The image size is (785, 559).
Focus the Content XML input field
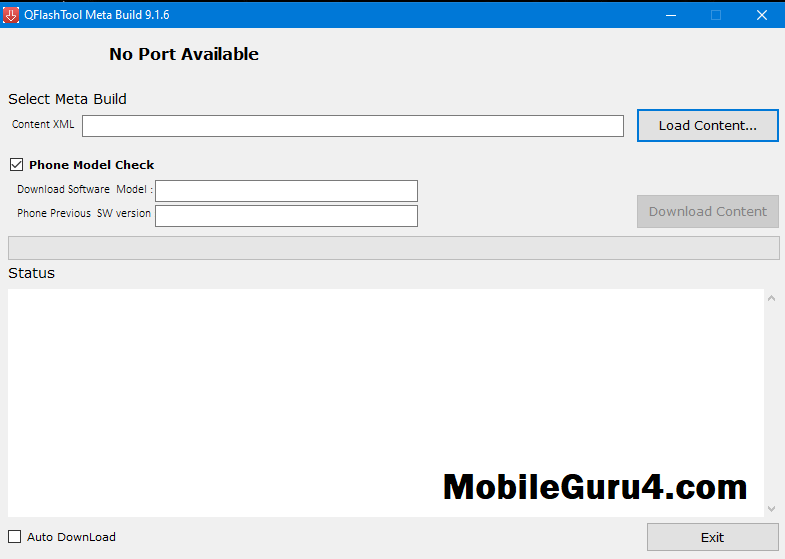click(353, 126)
